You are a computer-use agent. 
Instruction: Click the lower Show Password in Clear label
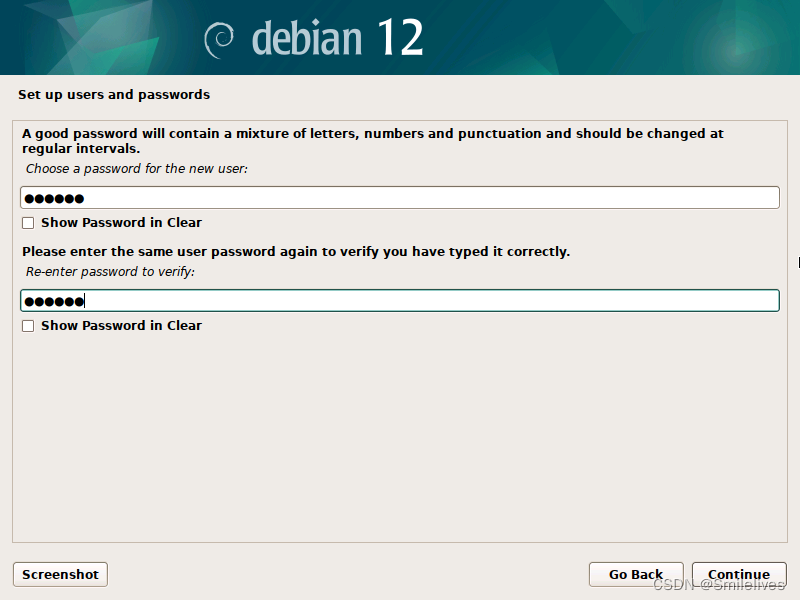coord(121,325)
